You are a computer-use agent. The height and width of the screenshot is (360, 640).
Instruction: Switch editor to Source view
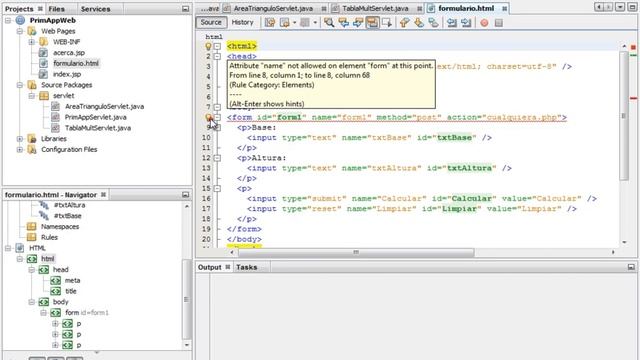point(211,22)
